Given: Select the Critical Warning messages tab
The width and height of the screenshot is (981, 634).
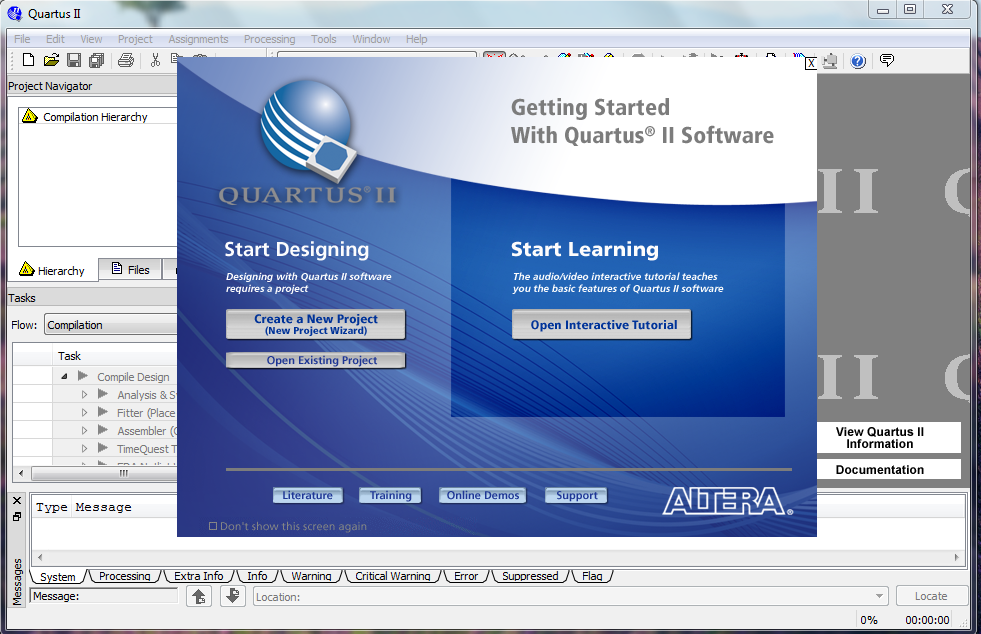Looking at the screenshot, I should 392,576.
